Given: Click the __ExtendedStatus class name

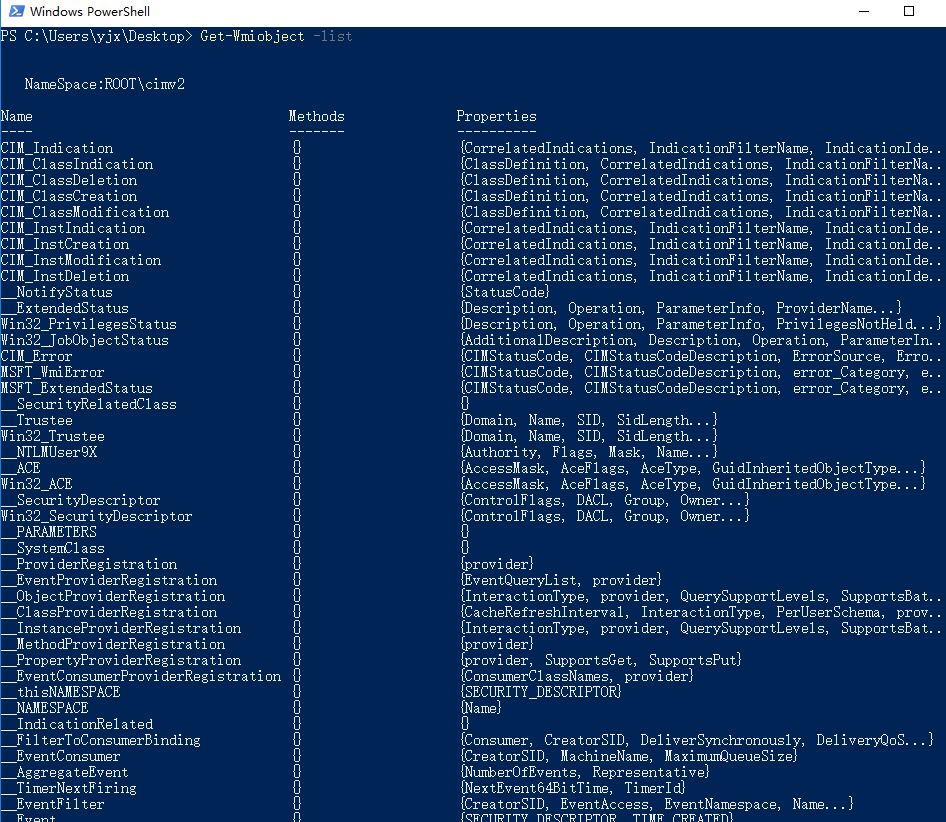Looking at the screenshot, I should point(65,308).
